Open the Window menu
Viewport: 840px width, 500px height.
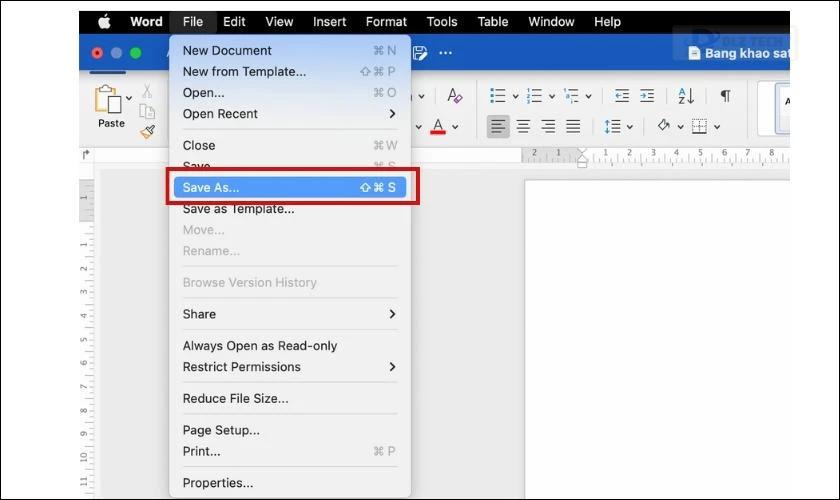tap(551, 22)
